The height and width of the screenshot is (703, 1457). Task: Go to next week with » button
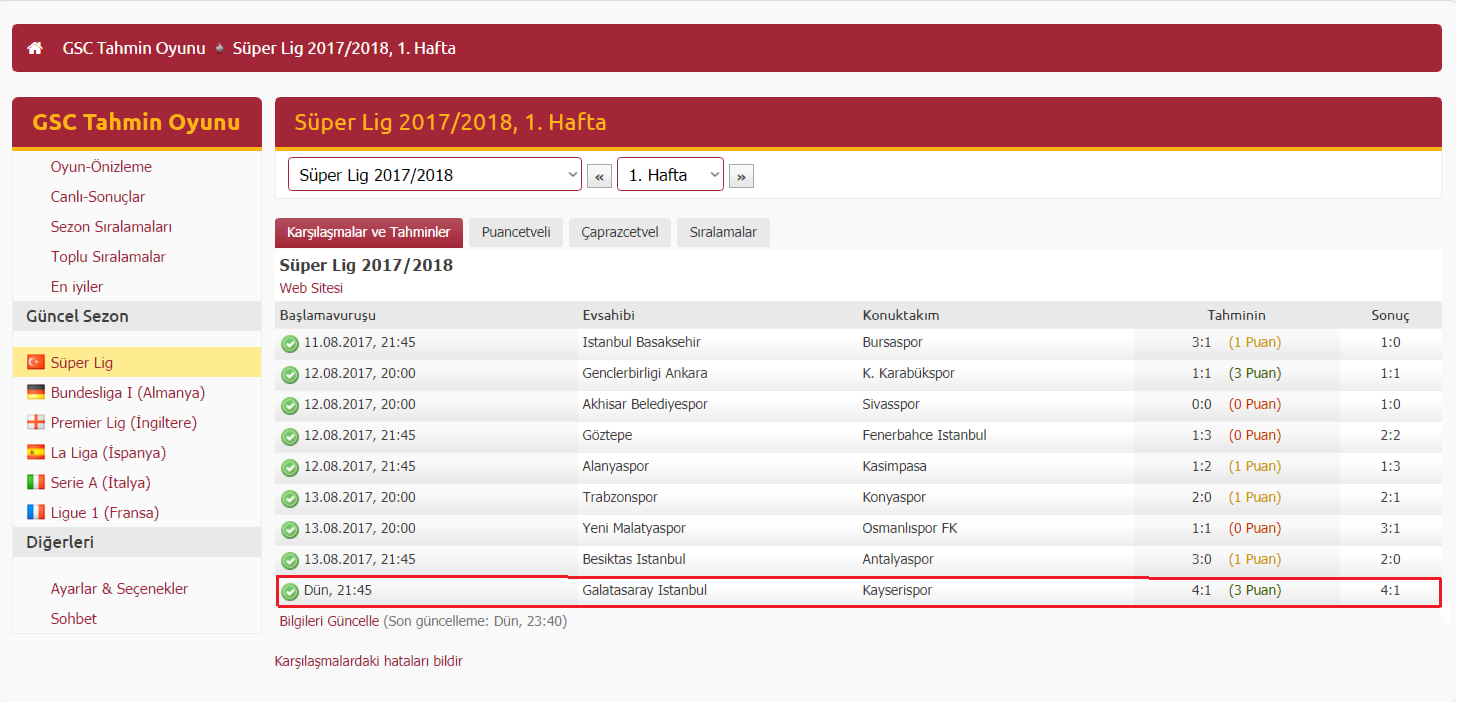[741, 176]
